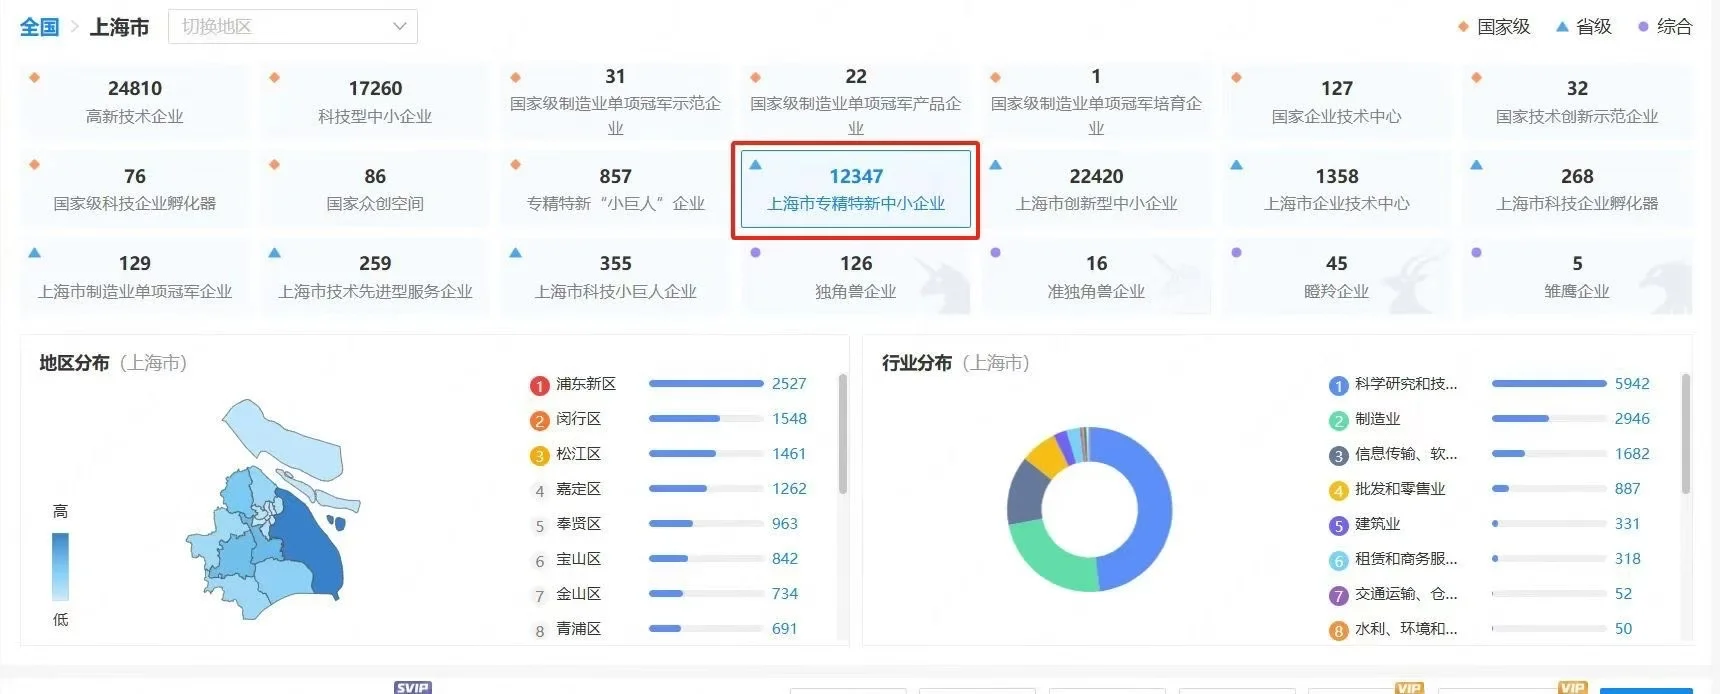Screen dimensions: 1720x694
Task: Select the 上海市 breadcrumb item
Action: pyautogui.click(x=119, y=27)
